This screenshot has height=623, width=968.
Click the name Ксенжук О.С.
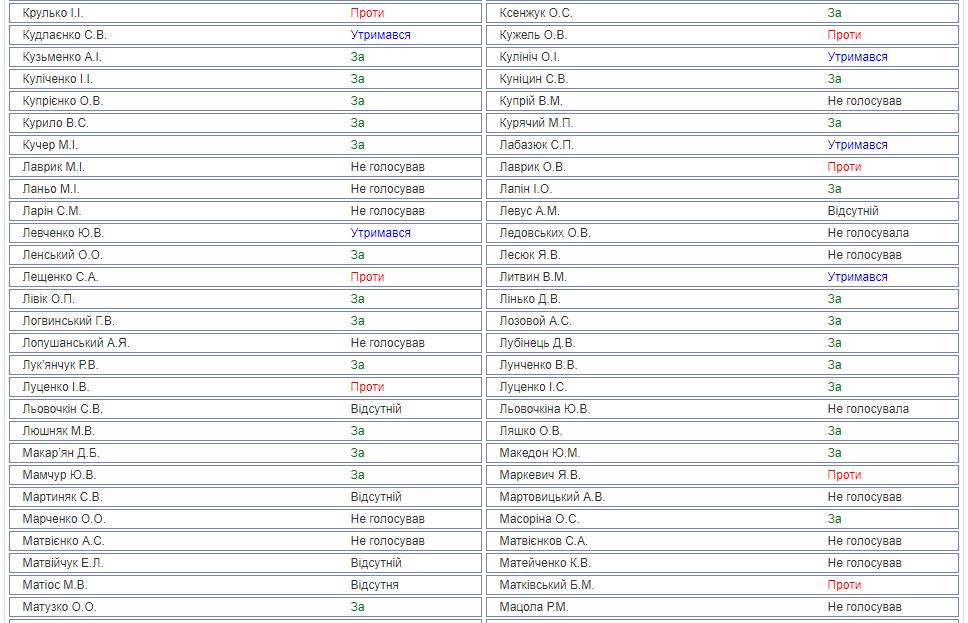click(x=536, y=13)
